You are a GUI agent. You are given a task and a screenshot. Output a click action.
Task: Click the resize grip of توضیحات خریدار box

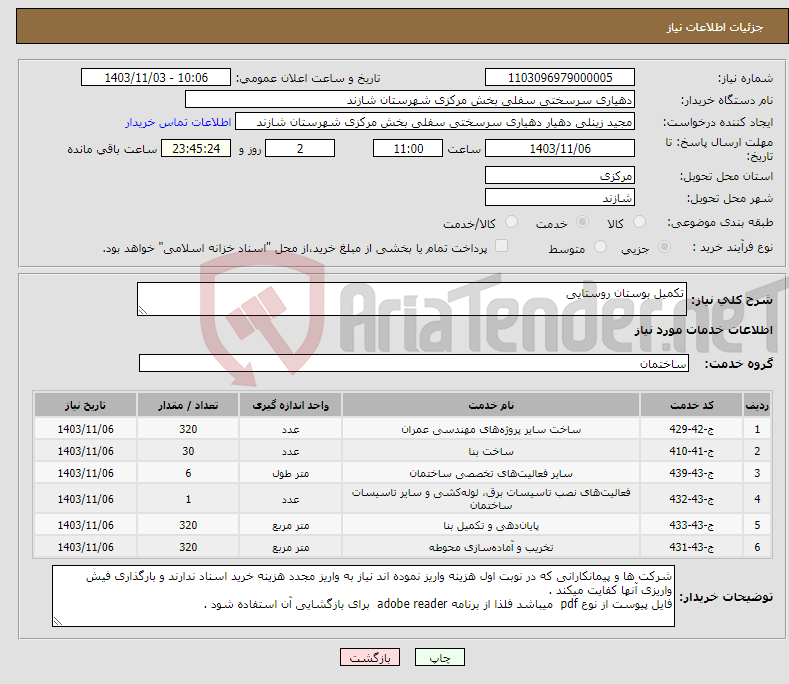tap(58, 622)
